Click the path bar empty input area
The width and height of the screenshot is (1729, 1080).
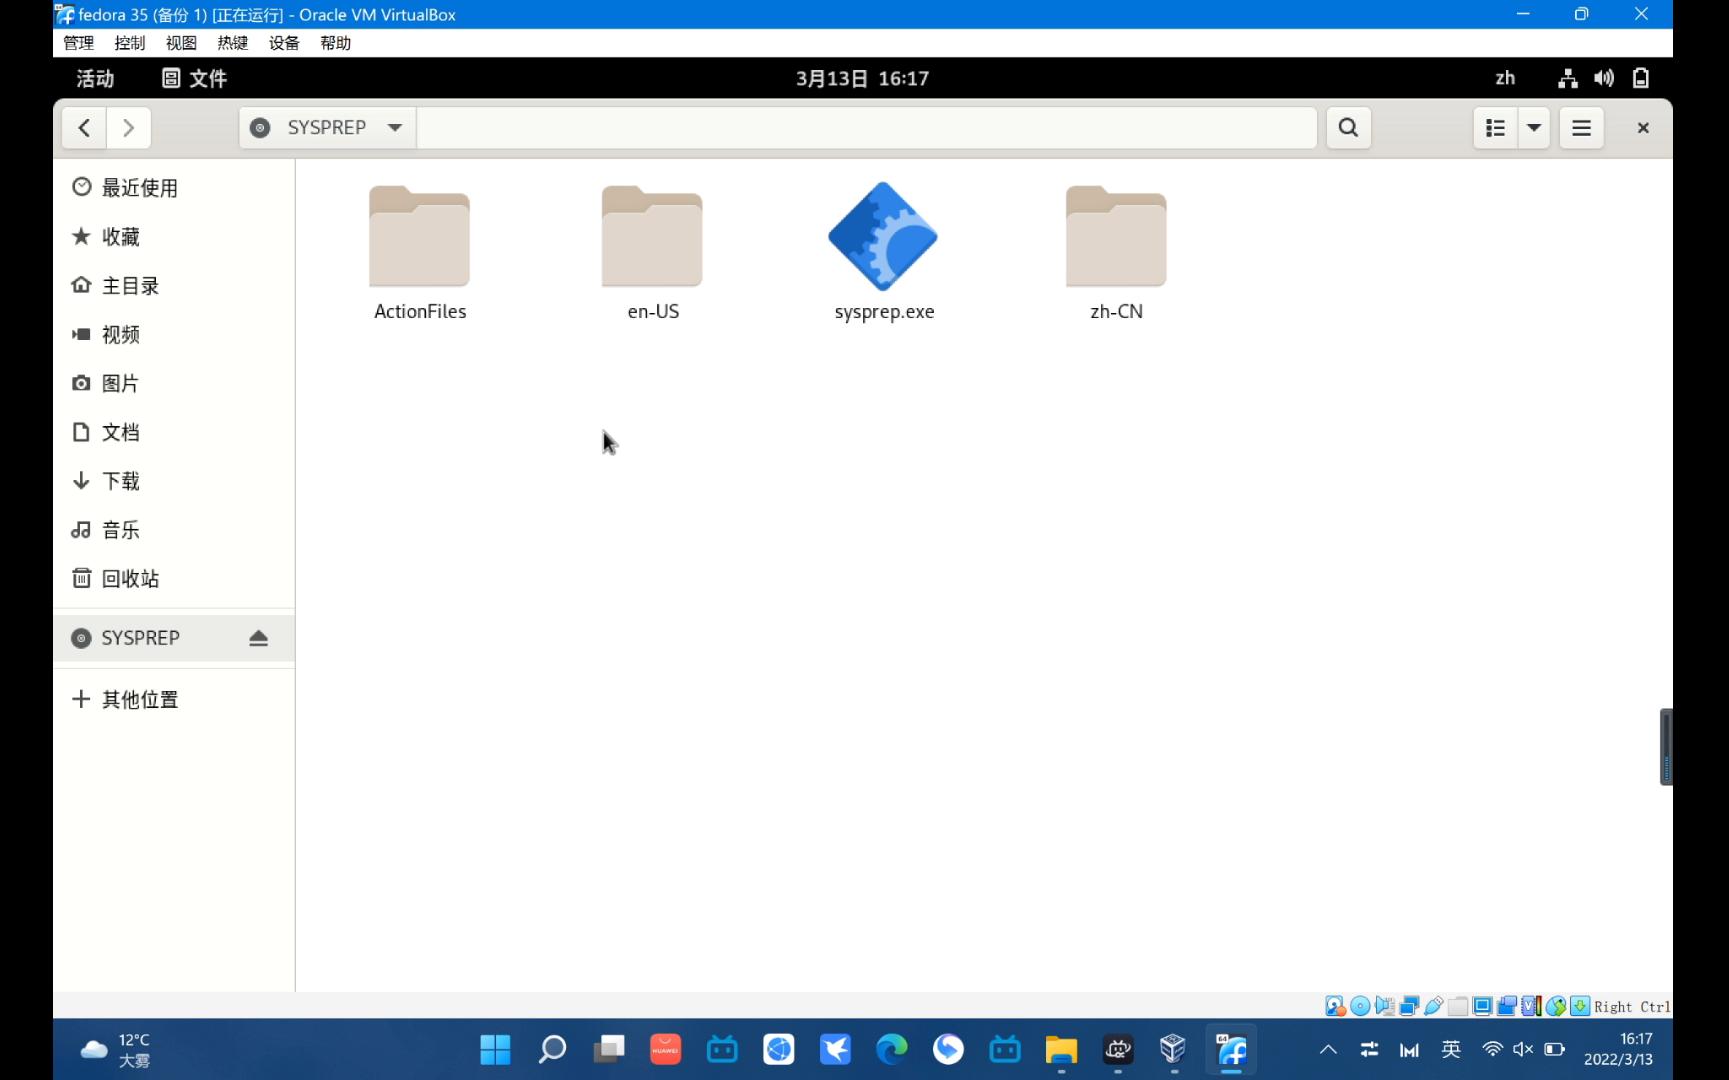(x=866, y=127)
